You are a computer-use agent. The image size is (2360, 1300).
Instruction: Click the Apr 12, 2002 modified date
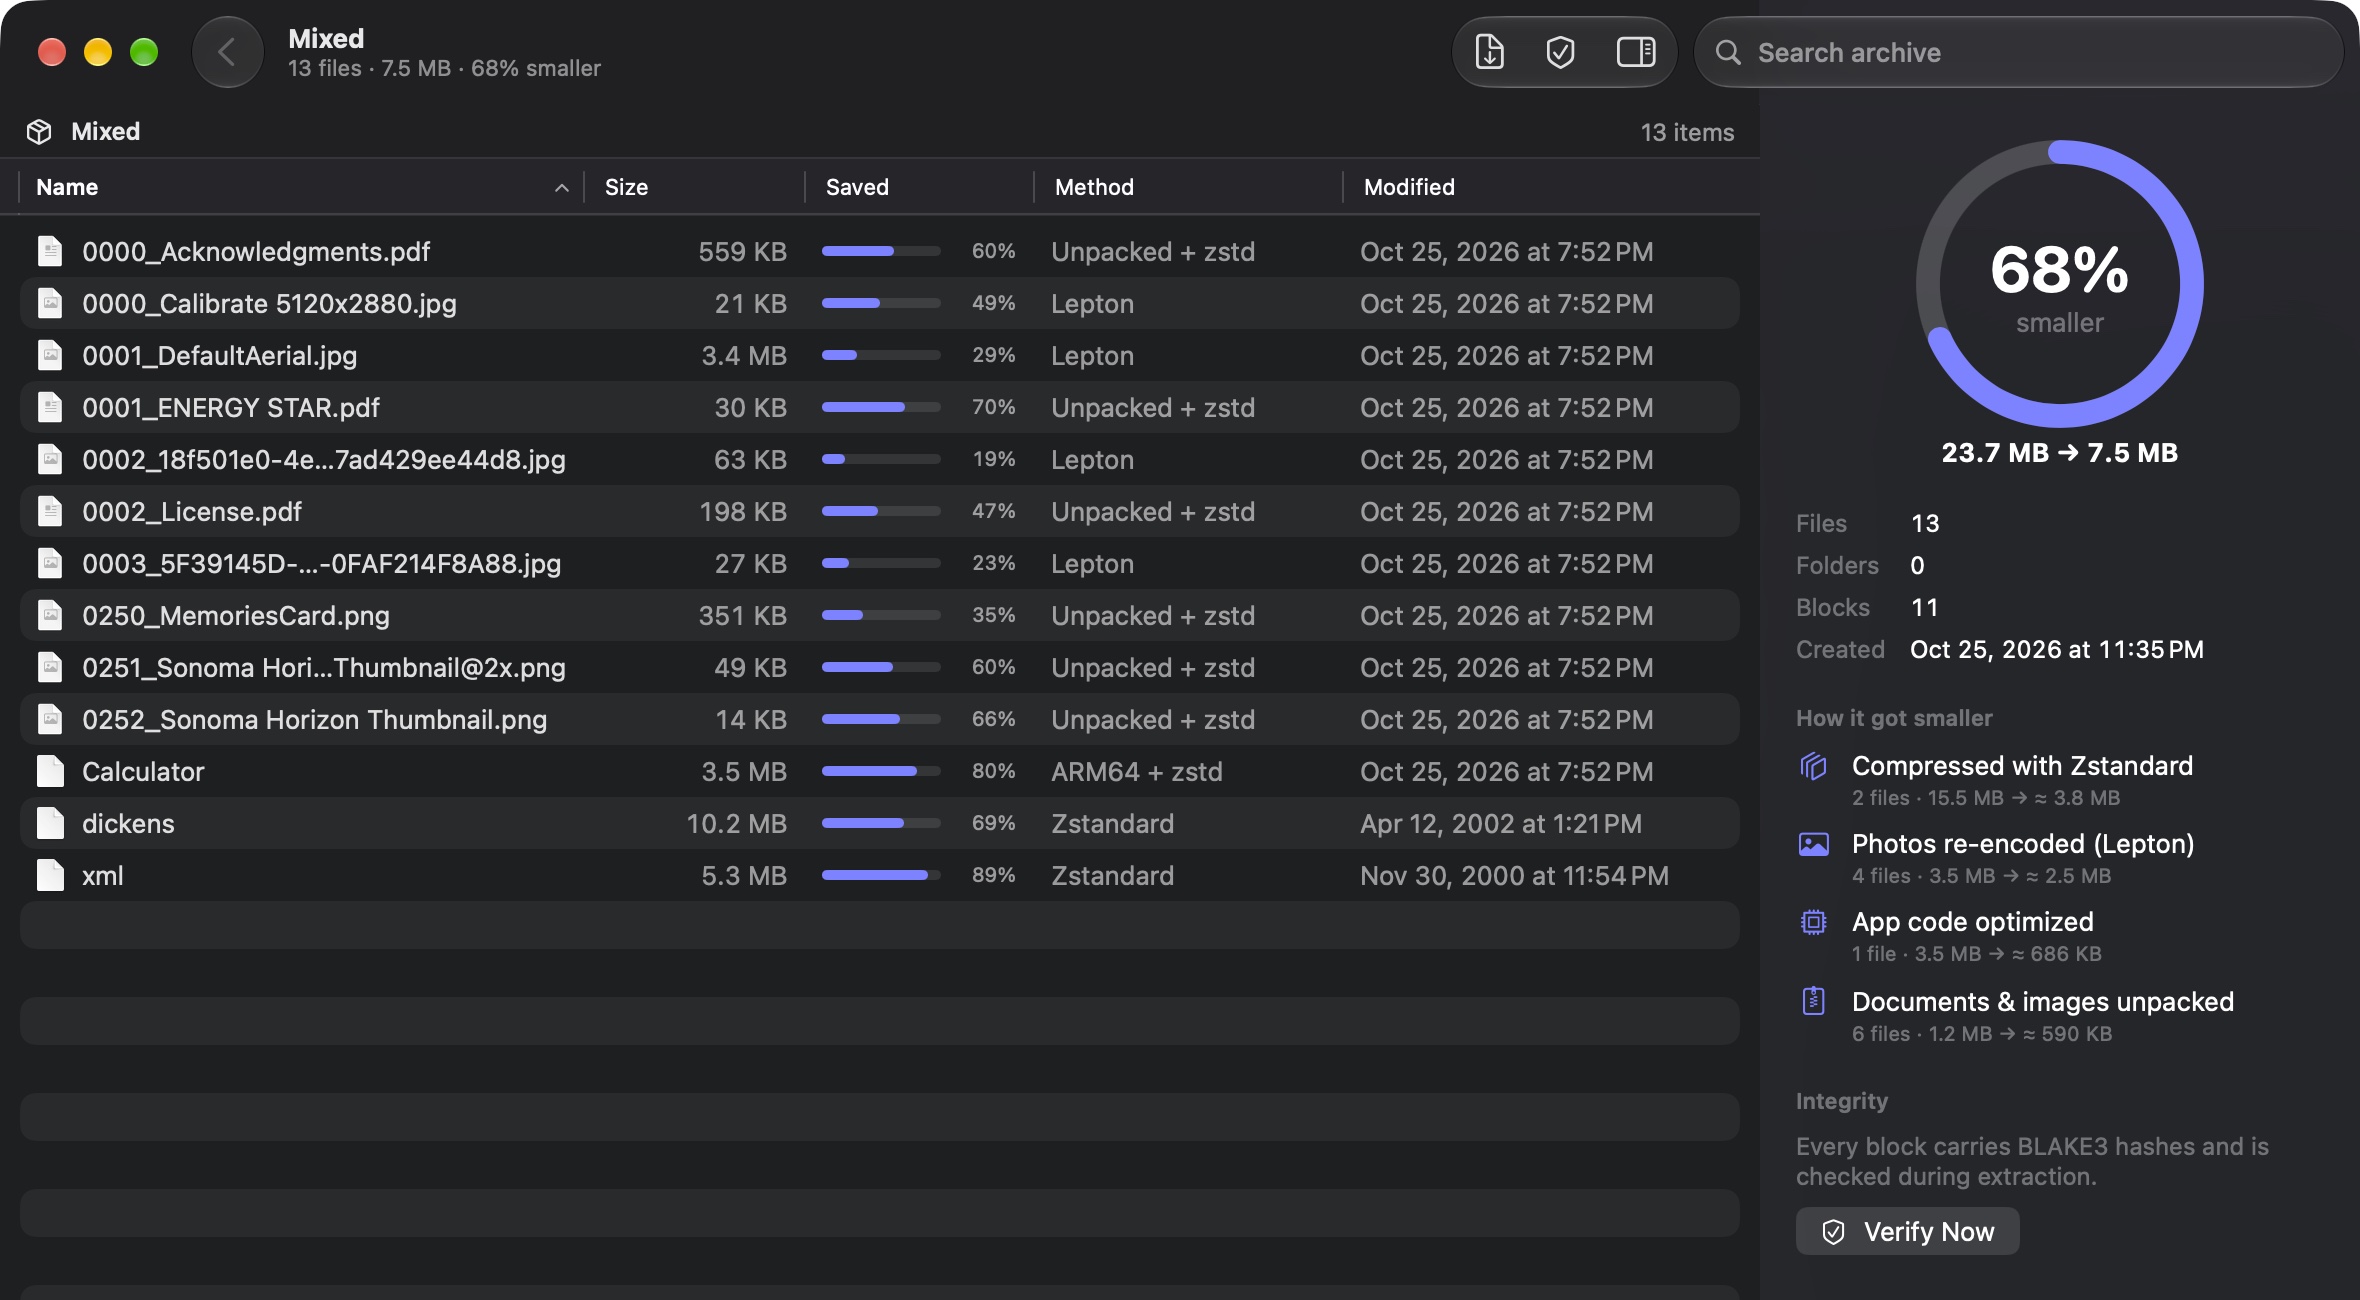[x=1501, y=823]
